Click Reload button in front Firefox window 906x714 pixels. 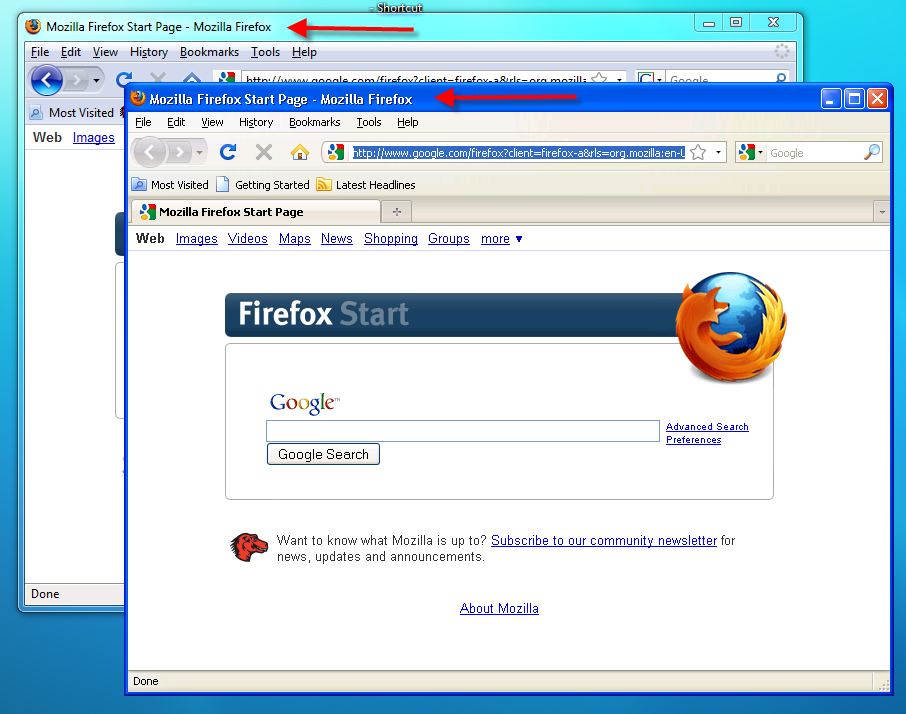click(228, 152)
